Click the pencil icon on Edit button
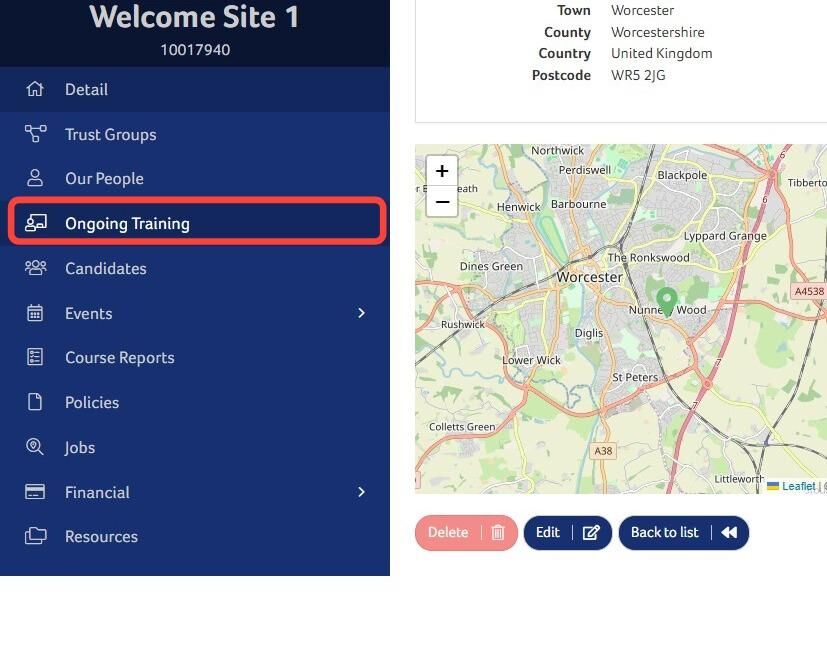827x653 pixels. [x=591, y=533]
